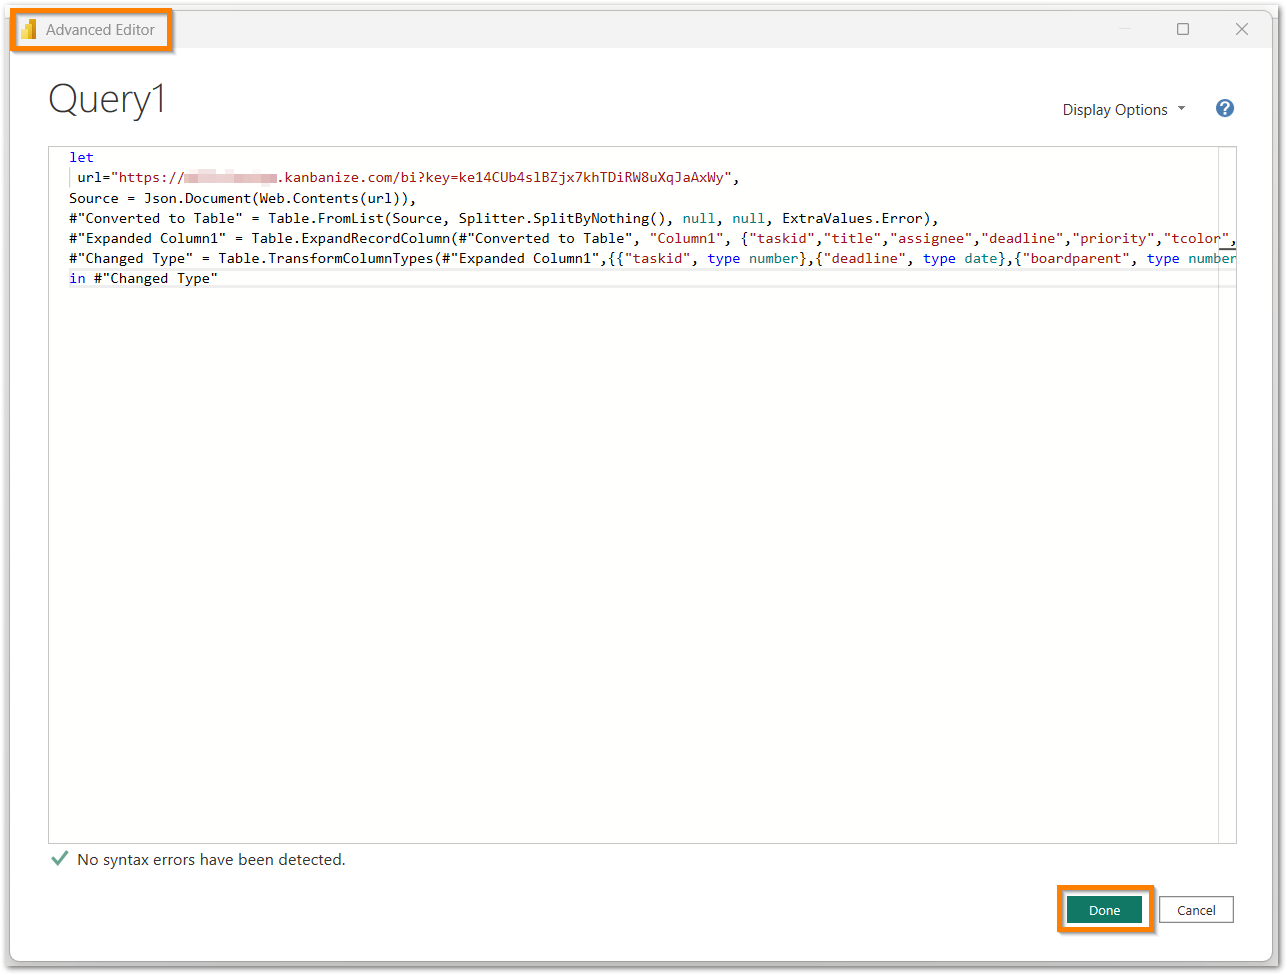Close the Advanced Editor window
This screenshot has height=975, width=1287.
point(1242,29)
